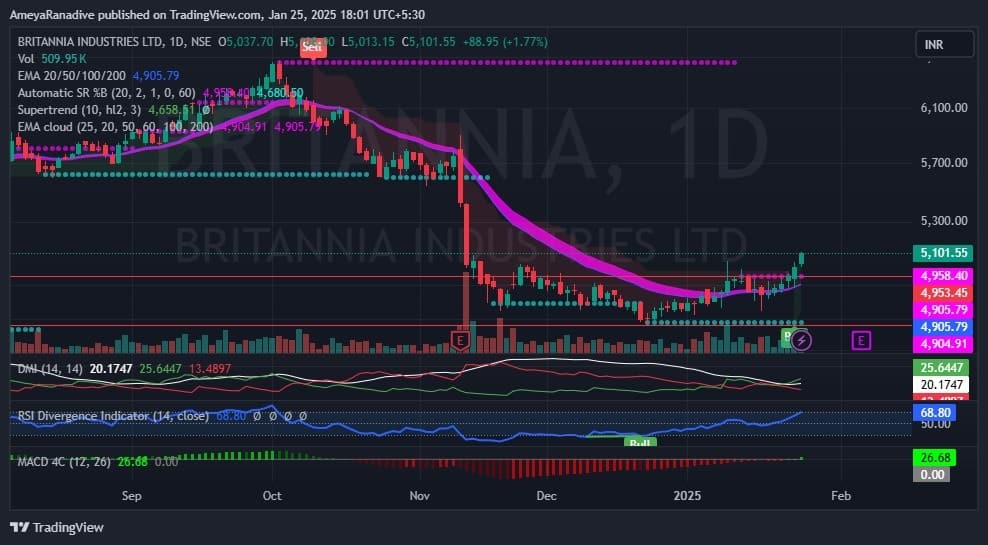This screenshot has height=545, width=988.
Task: Click the purple E upcoming earnings marker
Action: point(860,341)
